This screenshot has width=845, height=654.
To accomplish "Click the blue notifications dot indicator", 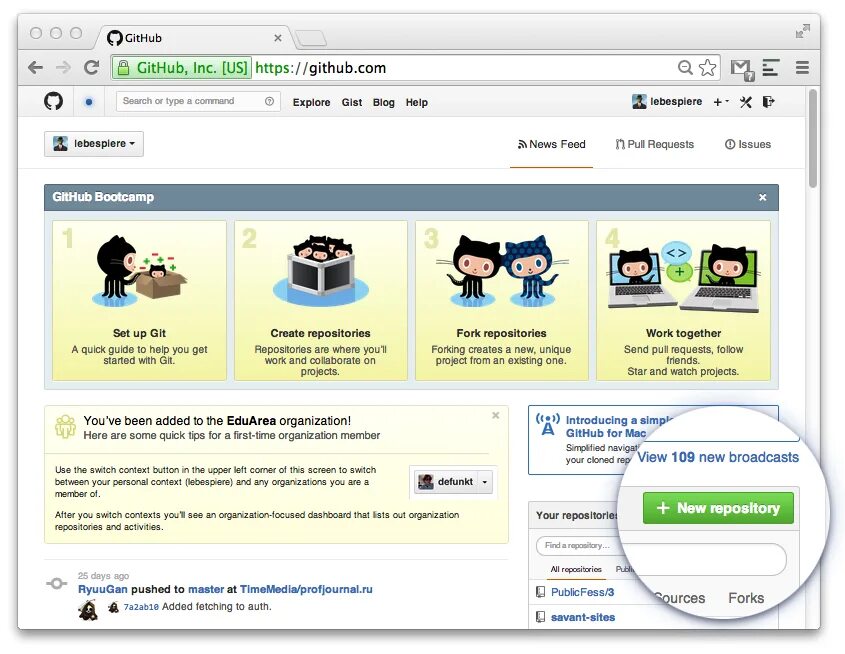I will coord(89,101).
